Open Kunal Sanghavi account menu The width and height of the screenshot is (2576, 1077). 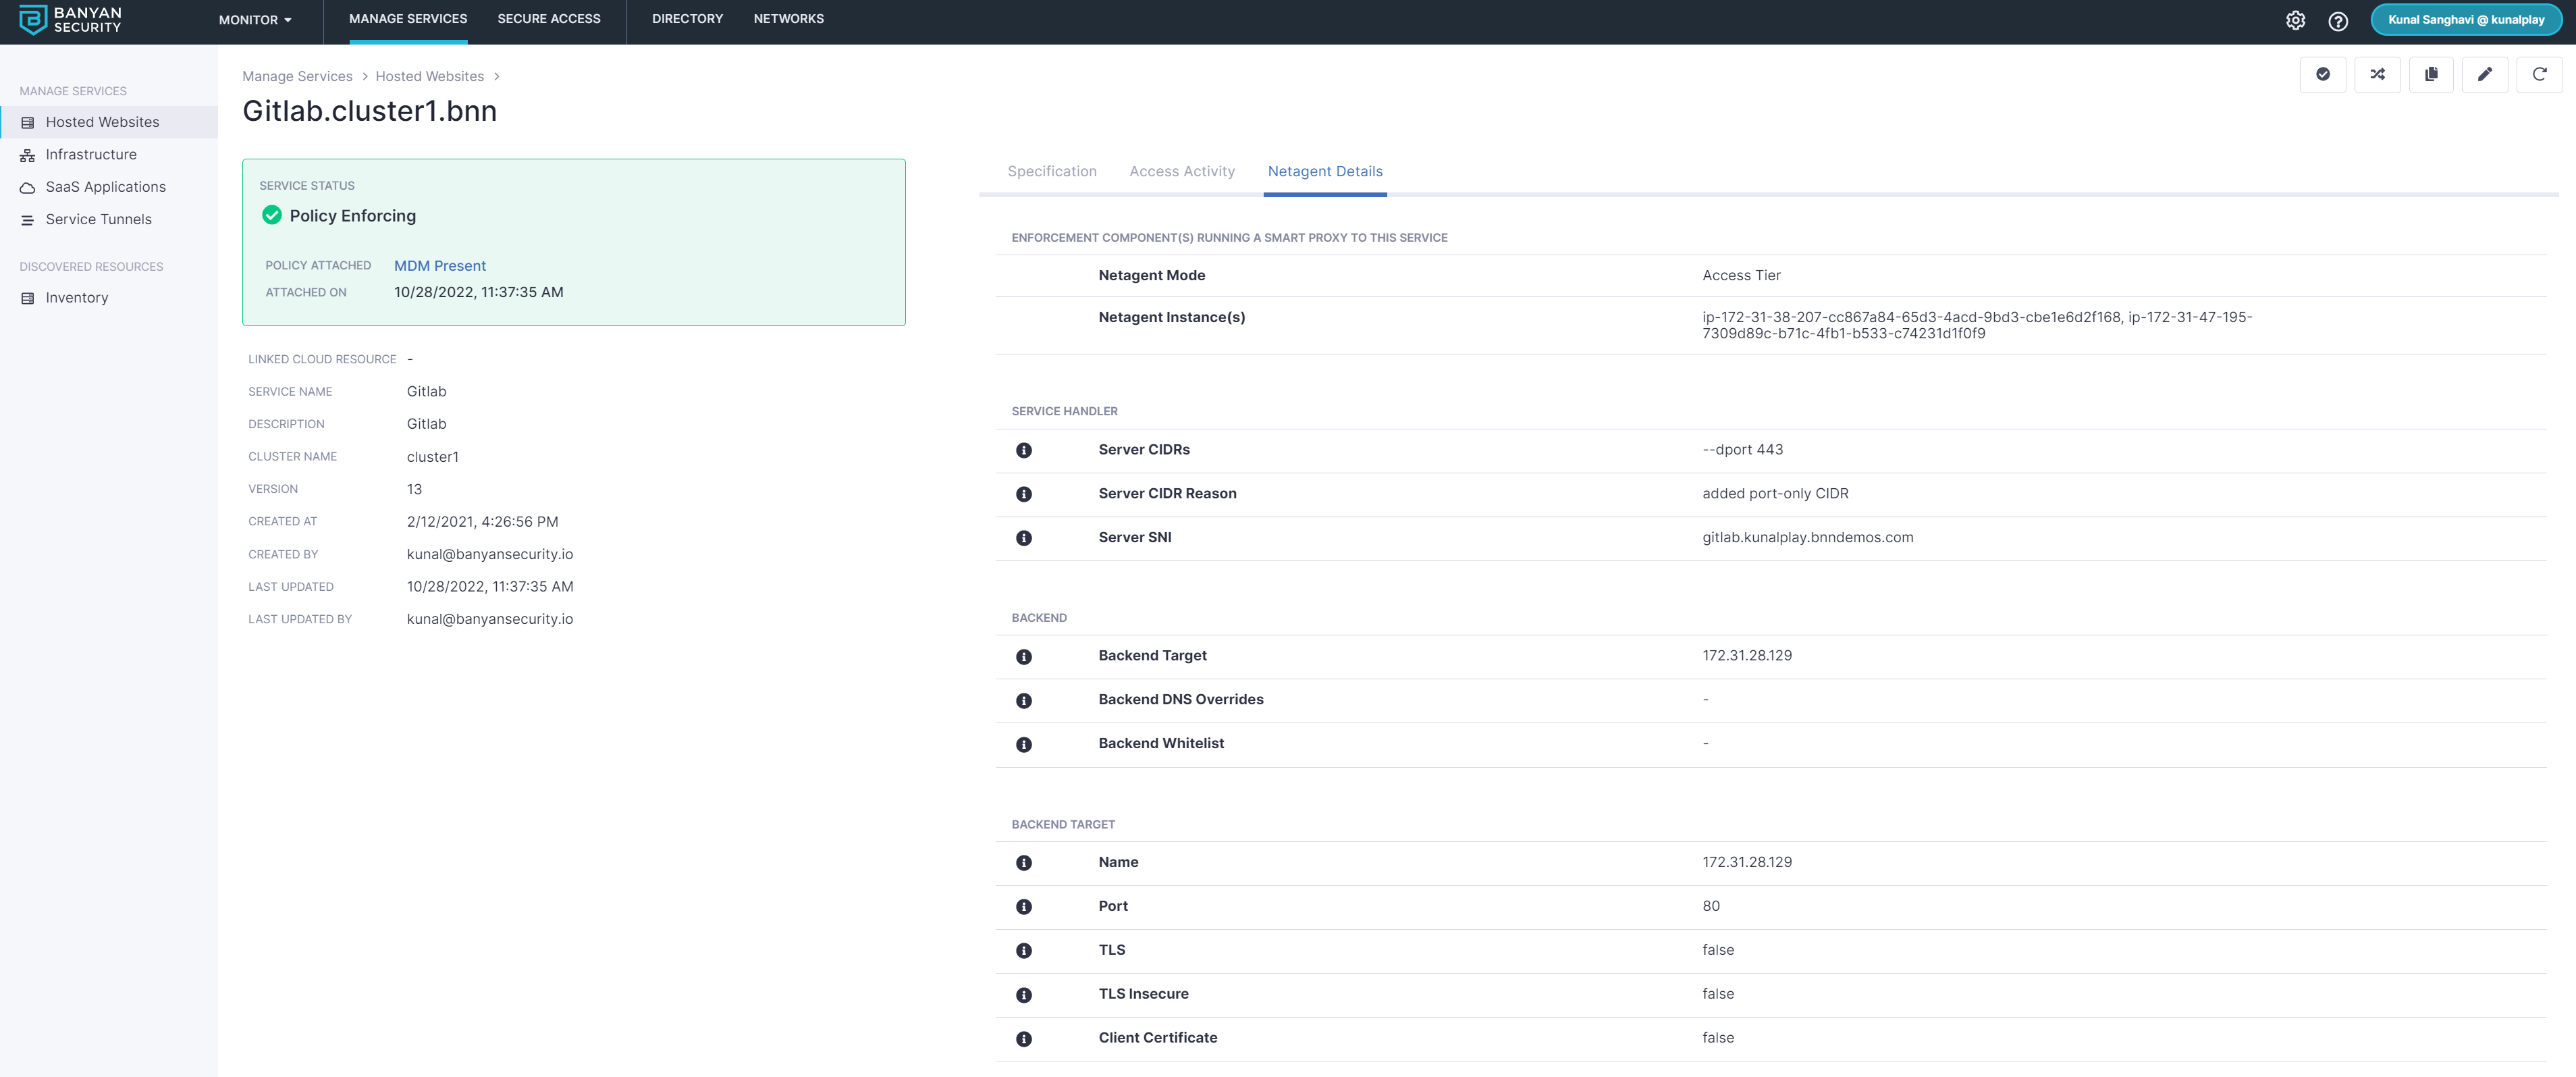pos(2465,20)
